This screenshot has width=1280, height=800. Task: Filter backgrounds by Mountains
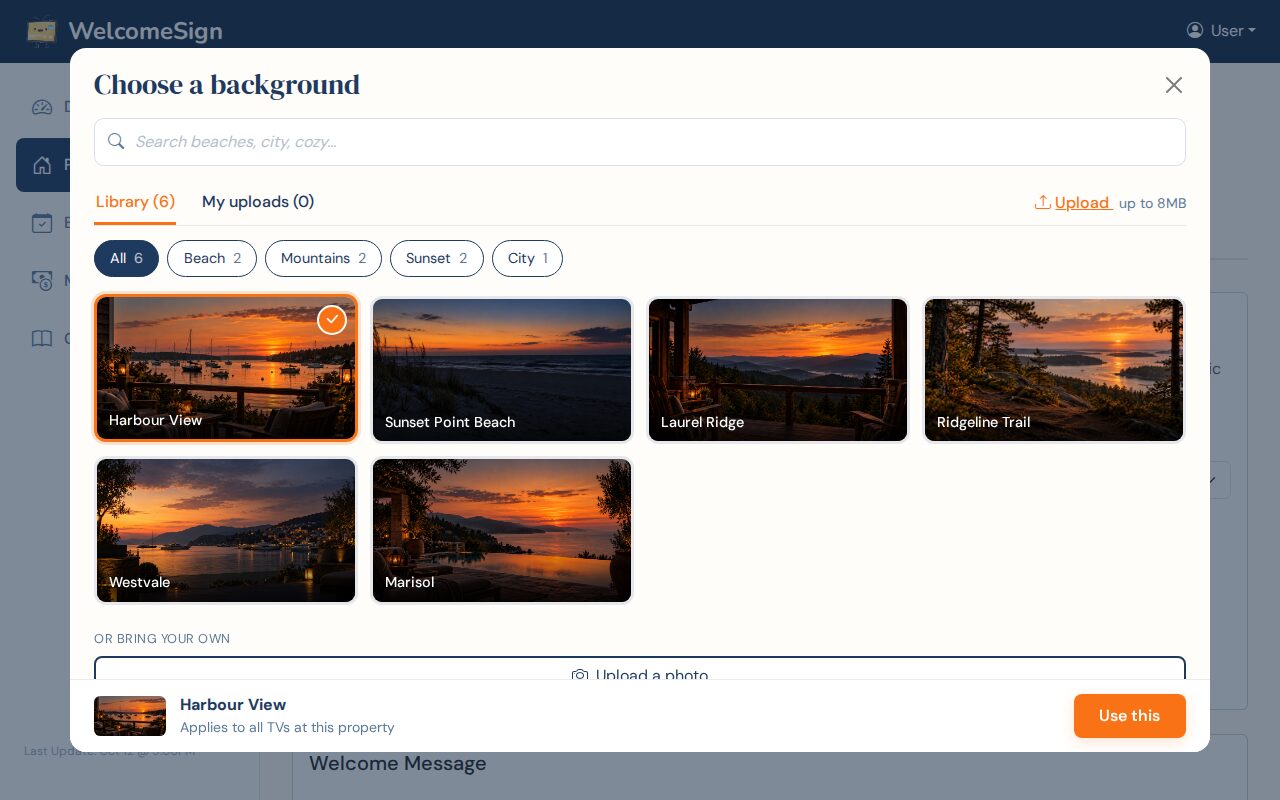point(323,258)
